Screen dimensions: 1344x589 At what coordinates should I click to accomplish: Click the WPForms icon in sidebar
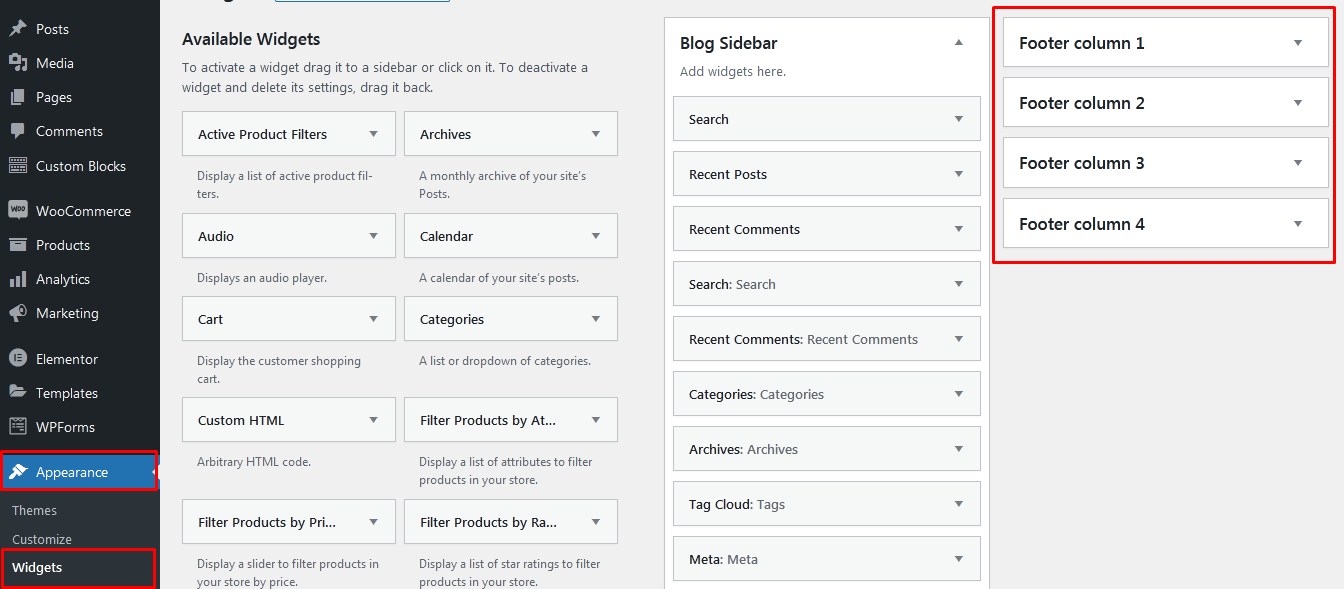click(x=18, y=427)
